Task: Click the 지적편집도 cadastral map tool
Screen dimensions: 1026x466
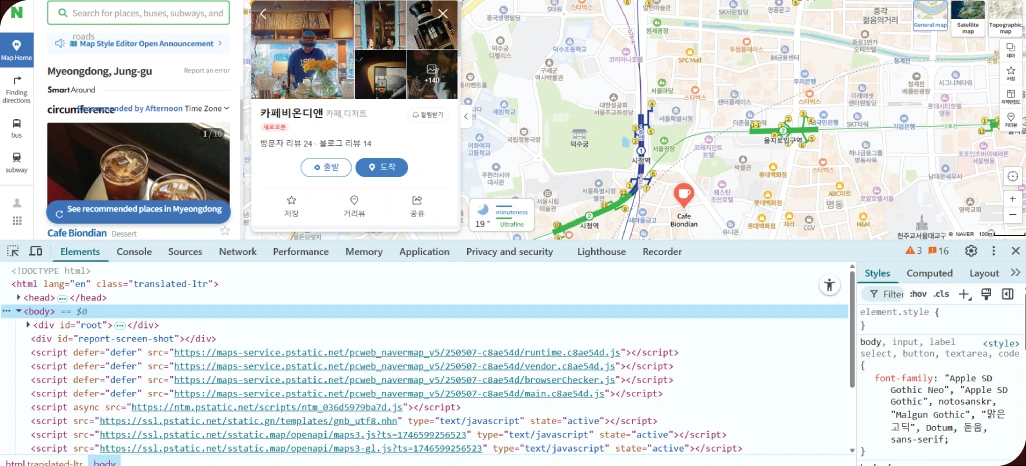Action: tap(1012, 97)
